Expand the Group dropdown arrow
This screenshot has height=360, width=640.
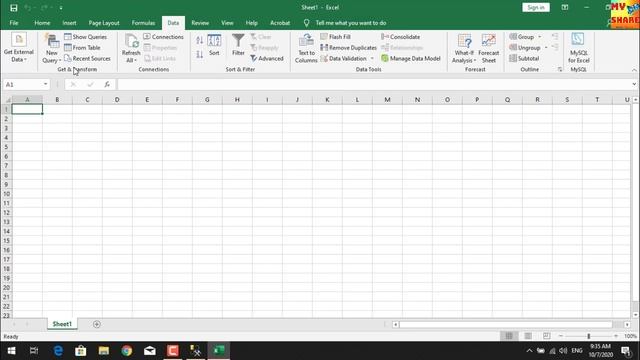pyautogui.click(x=540, y=37)
